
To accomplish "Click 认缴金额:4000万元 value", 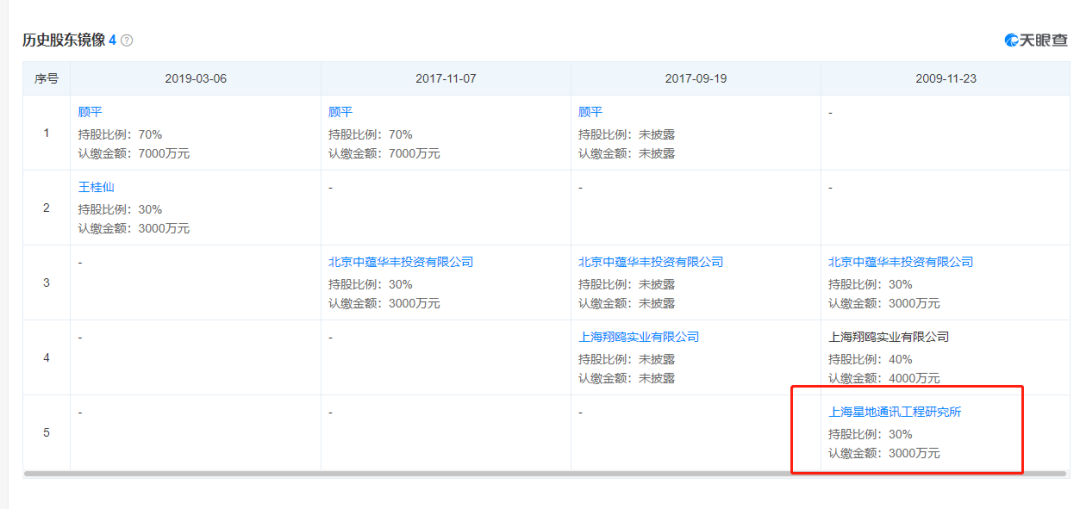I will 884,378.
